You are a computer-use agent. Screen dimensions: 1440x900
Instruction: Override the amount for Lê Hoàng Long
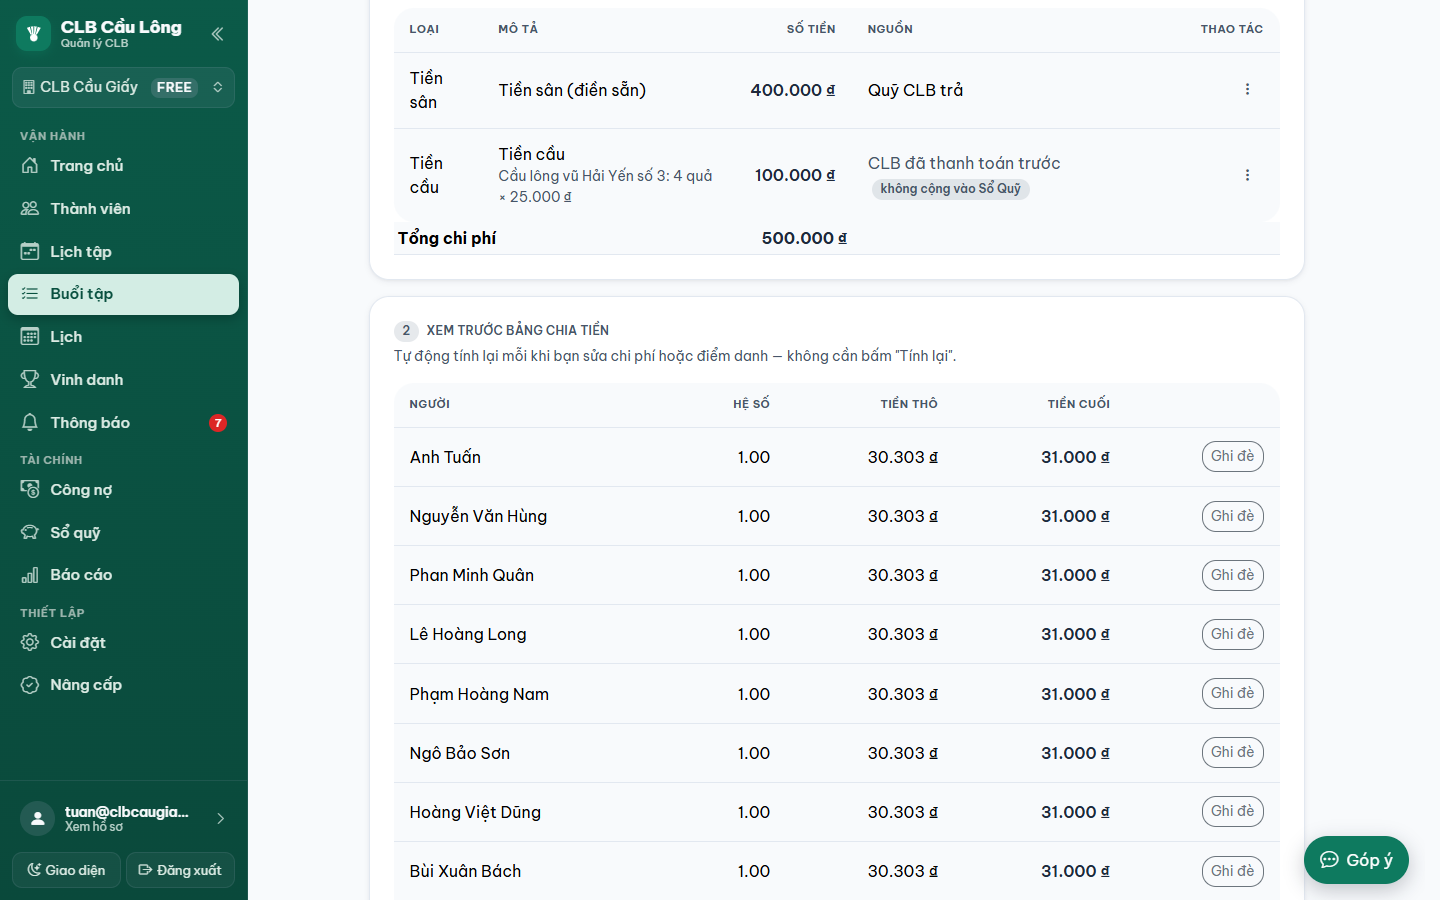[x=1233, y=634]
